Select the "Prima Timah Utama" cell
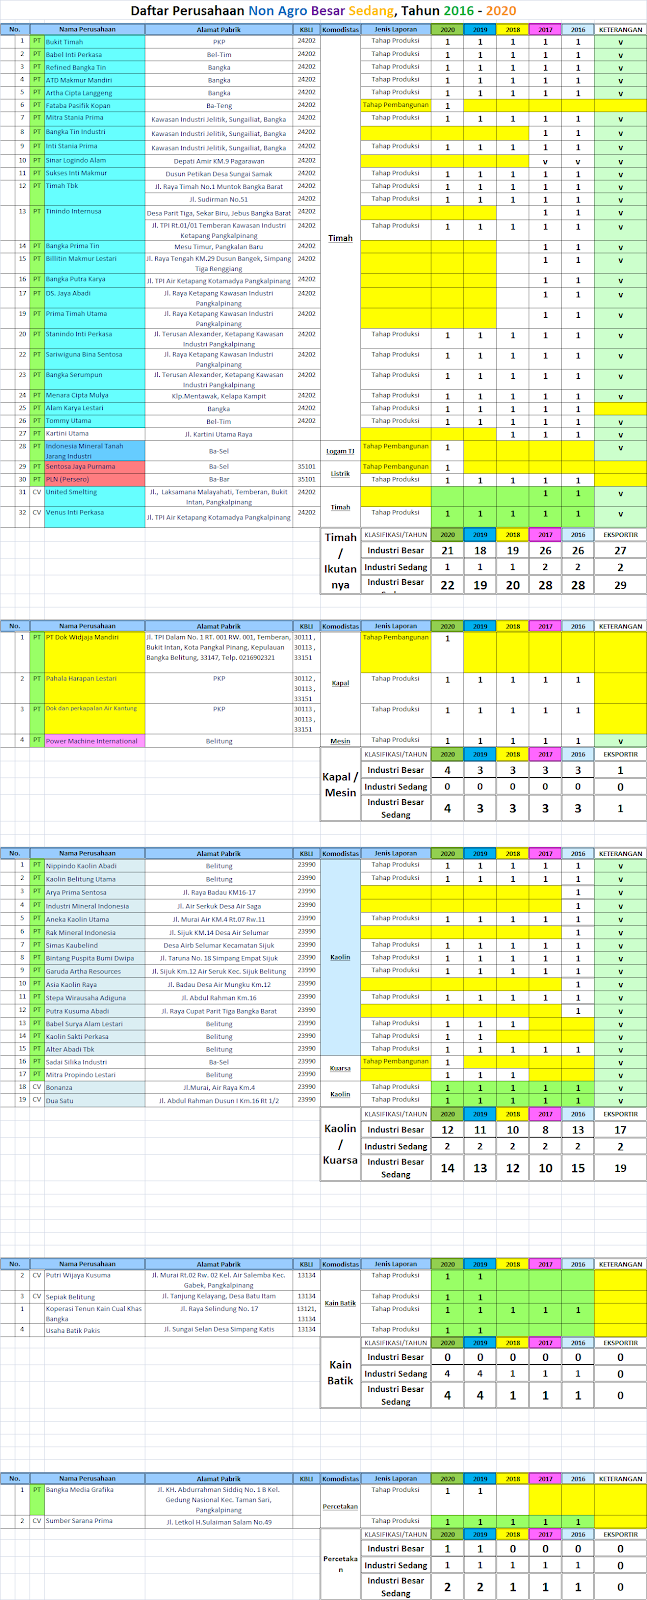The height and width of the screenshot is (1600, 647). [x=94, y=317]
